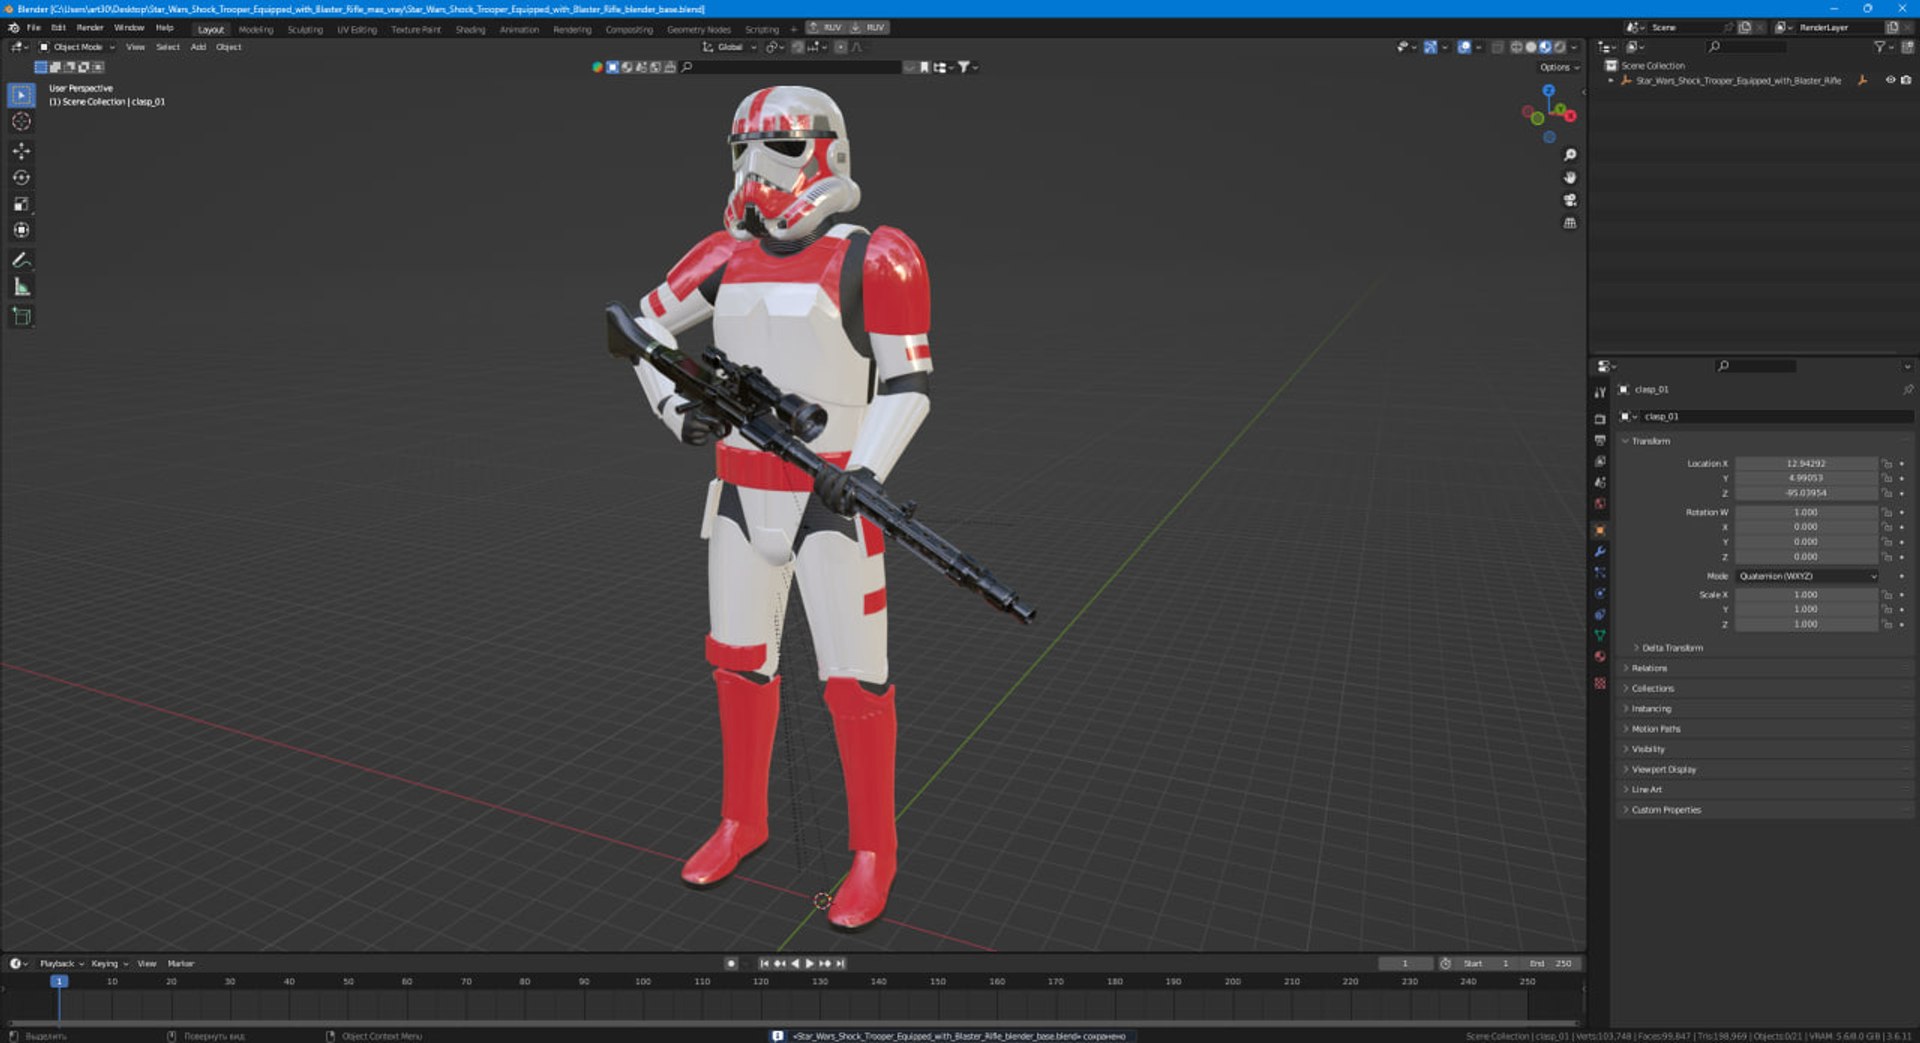Enable solid viewport shading
Image resolution: width=1920 pixels, height=1043 pixels.
1530,47
